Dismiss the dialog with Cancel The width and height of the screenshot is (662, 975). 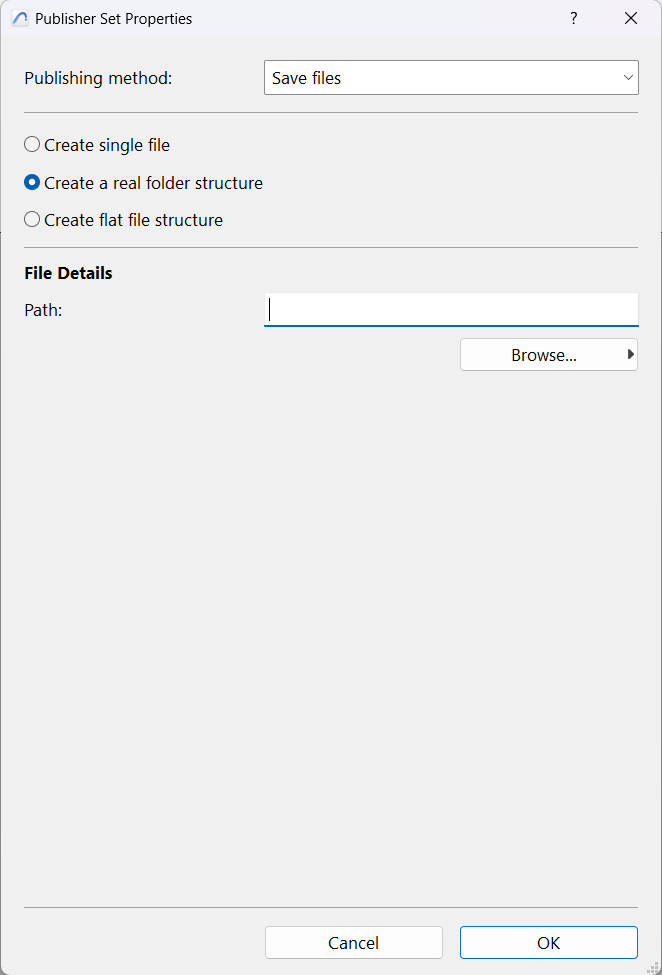(x=354, y=943)
